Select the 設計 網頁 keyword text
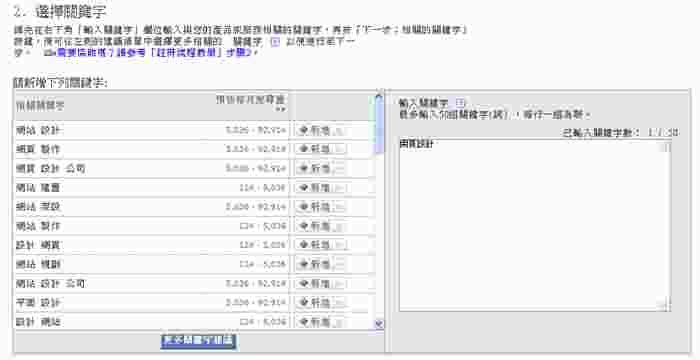This screenshot has width=700, height=360. (x=39, y=245)
